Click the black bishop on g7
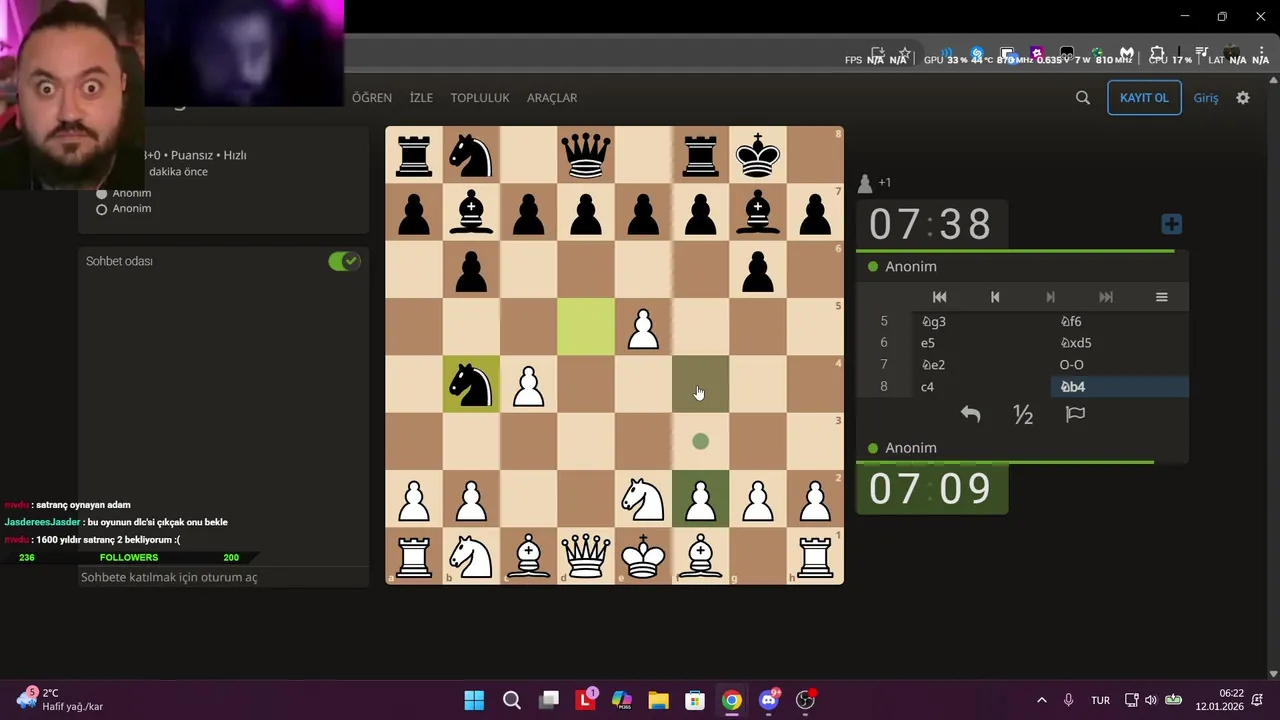This screenshot has height=720, width=1280. [758, 212]
